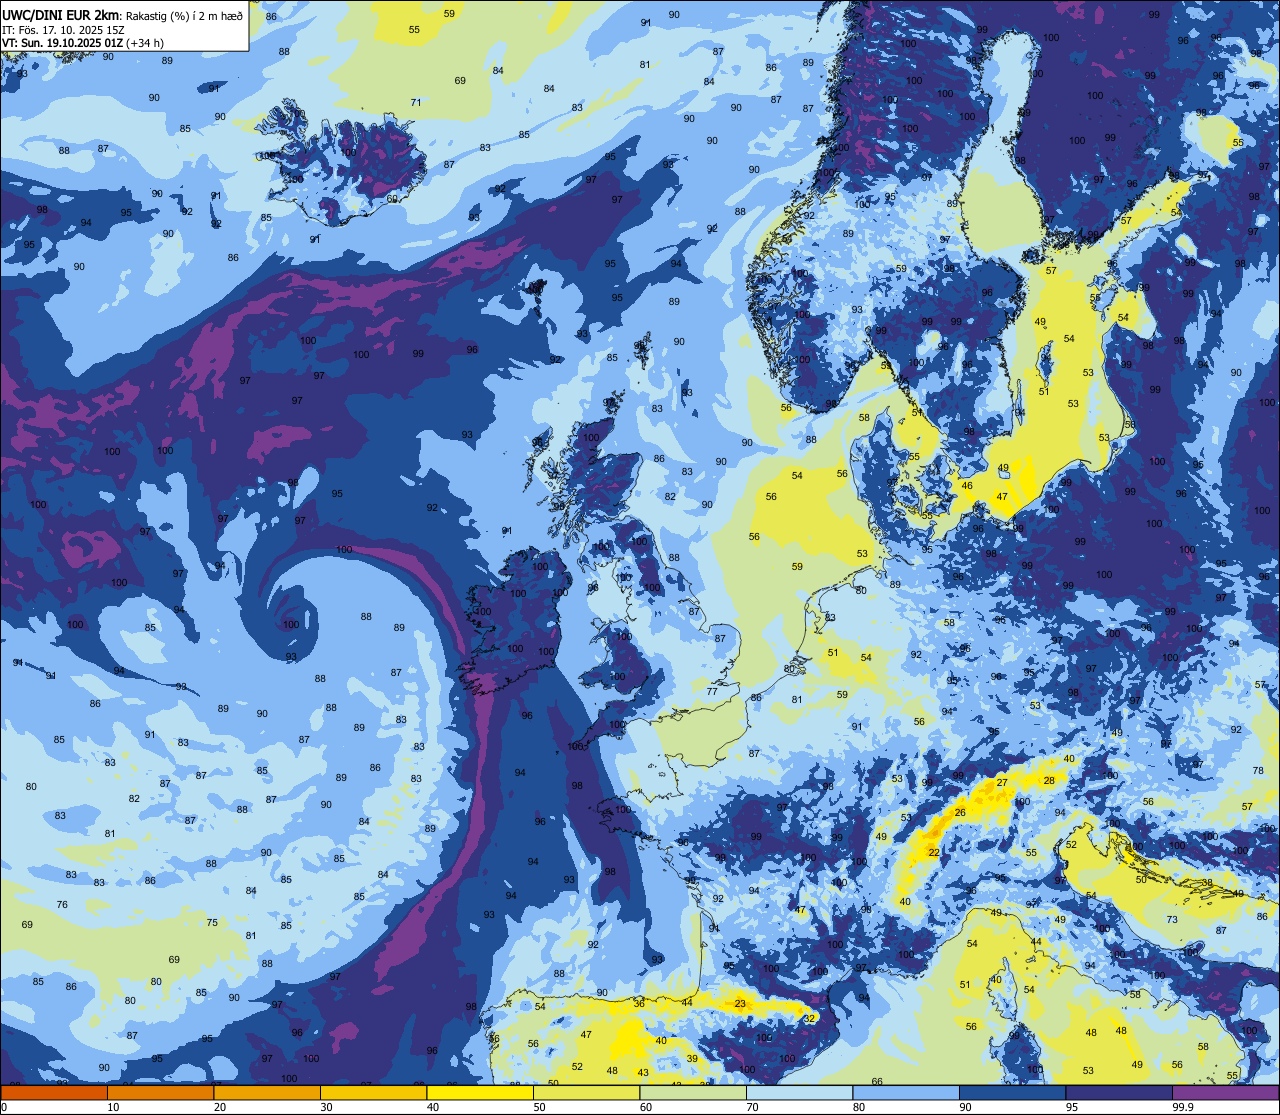Screen dimensions: 1280x1115
Task: Click the 70–80 light blue legend segment
Action: [x=799, y=1092]
